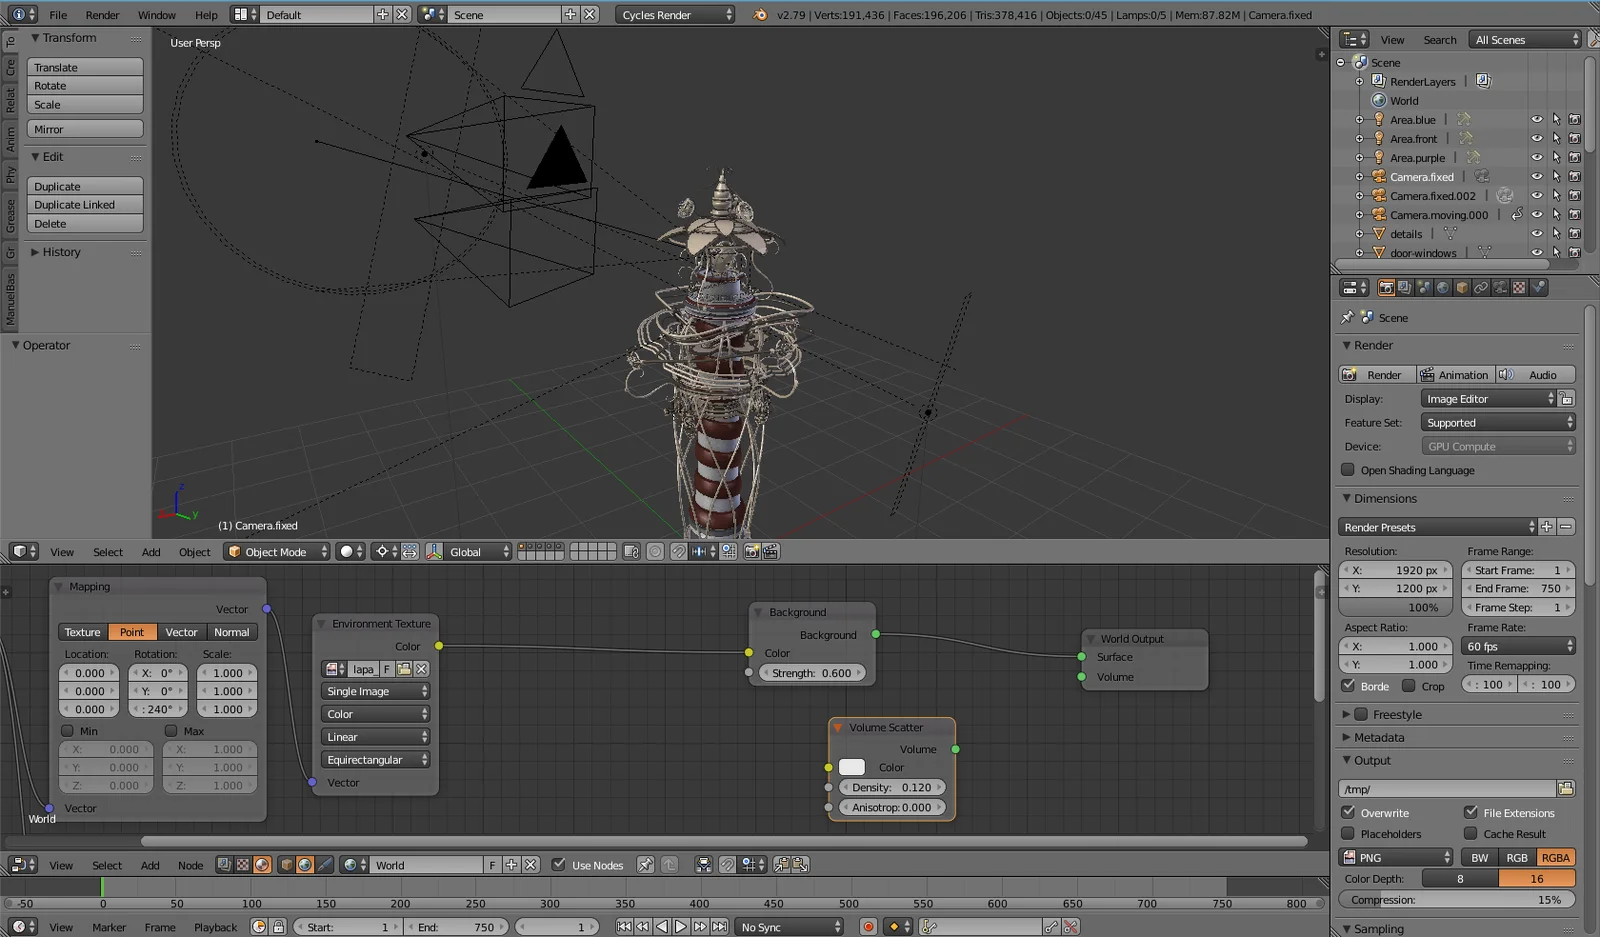Open the Add menu in node editor
Viewport: 1600px width, 937px height.
click(150, 865)
